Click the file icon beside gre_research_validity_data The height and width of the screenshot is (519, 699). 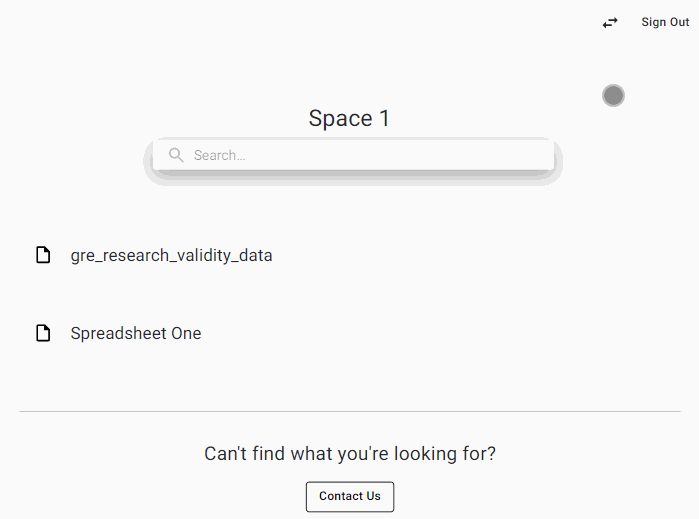click(43, 255)
